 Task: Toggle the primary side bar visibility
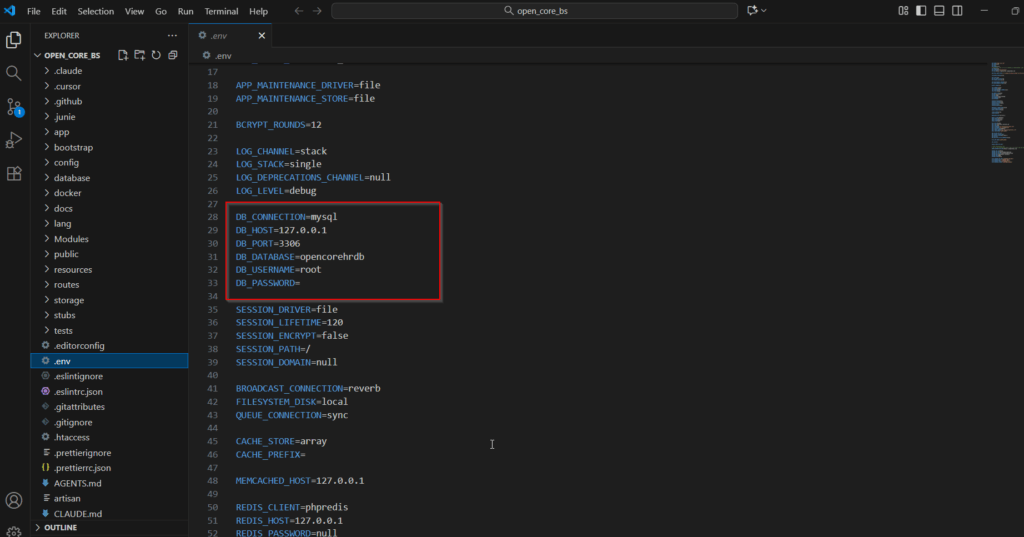(921, 11)
